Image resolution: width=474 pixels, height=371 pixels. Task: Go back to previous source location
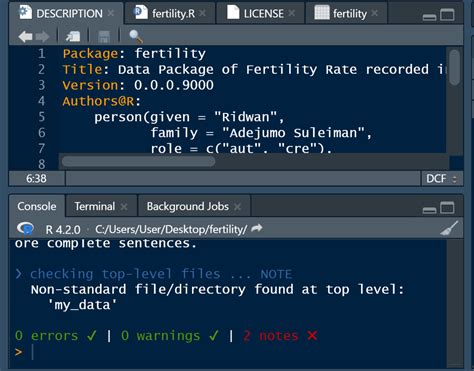25,36
